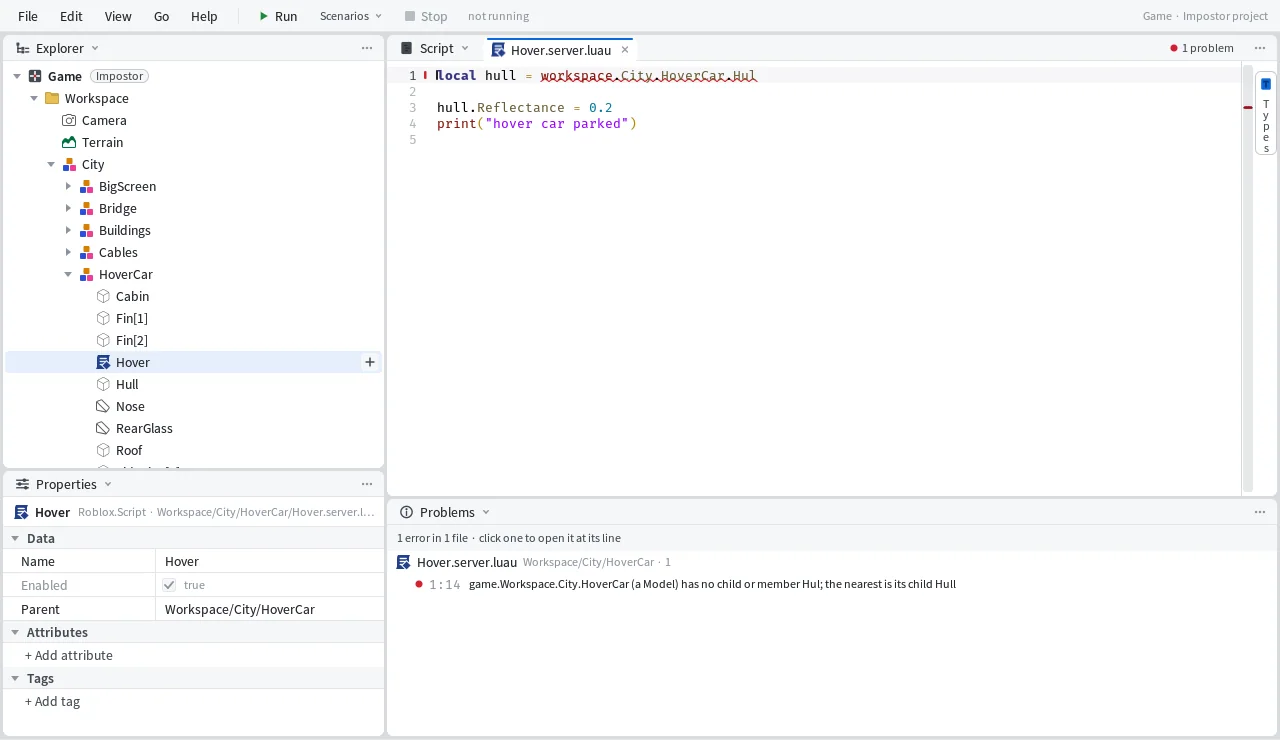The width and height of the screenshot is (1280, 740).
Task: Open the File menu
Action: (28, 16)
